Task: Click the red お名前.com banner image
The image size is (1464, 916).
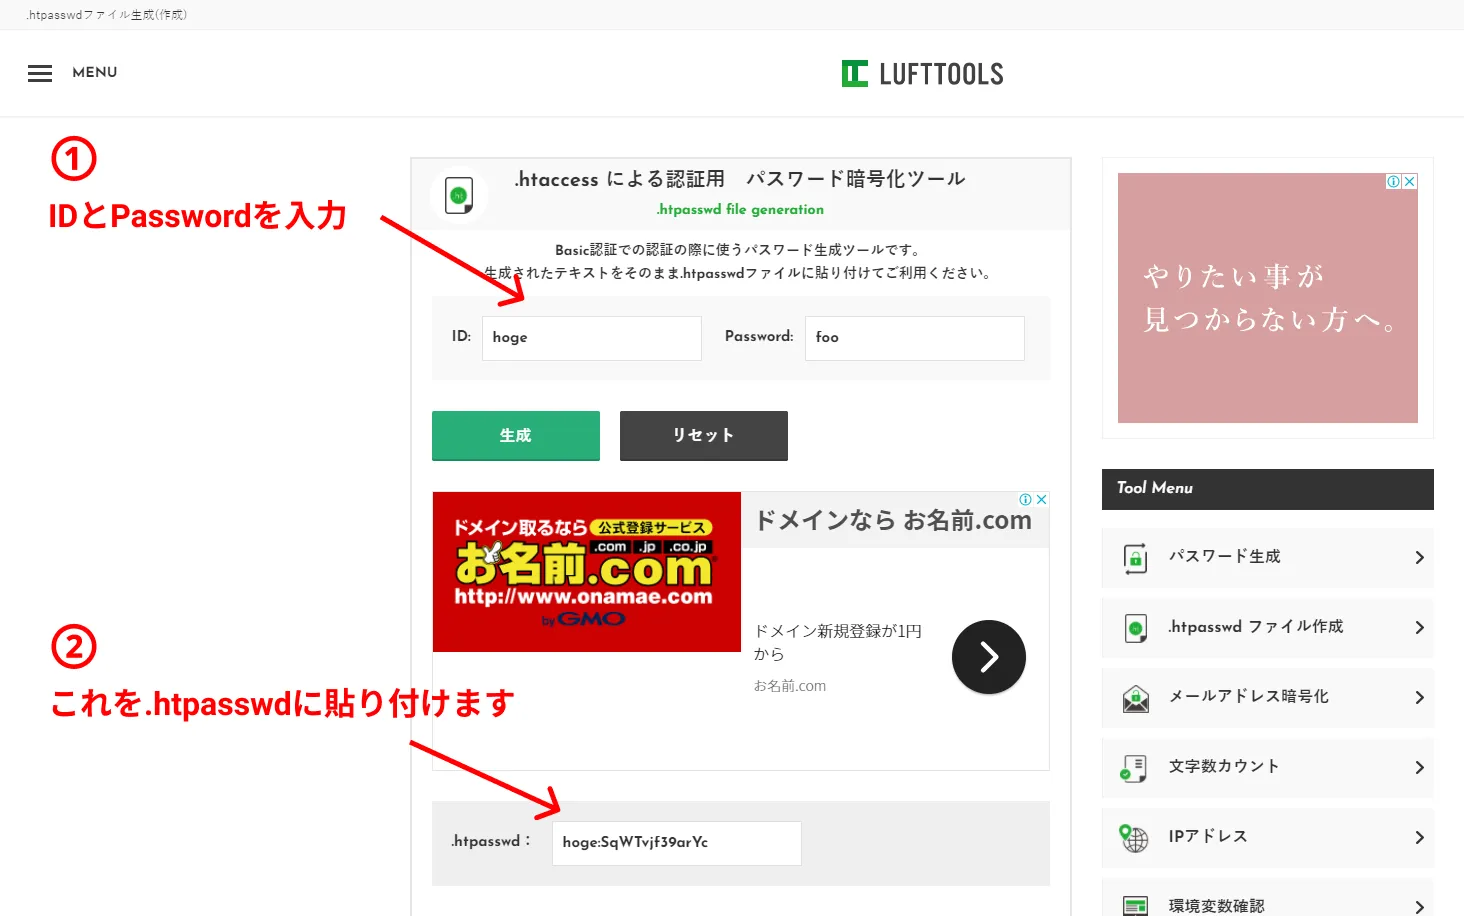Action: tap(587, 572)
